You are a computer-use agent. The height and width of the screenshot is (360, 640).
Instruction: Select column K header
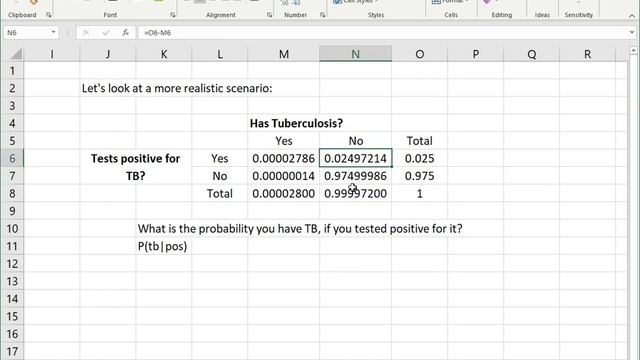[164, 54]
